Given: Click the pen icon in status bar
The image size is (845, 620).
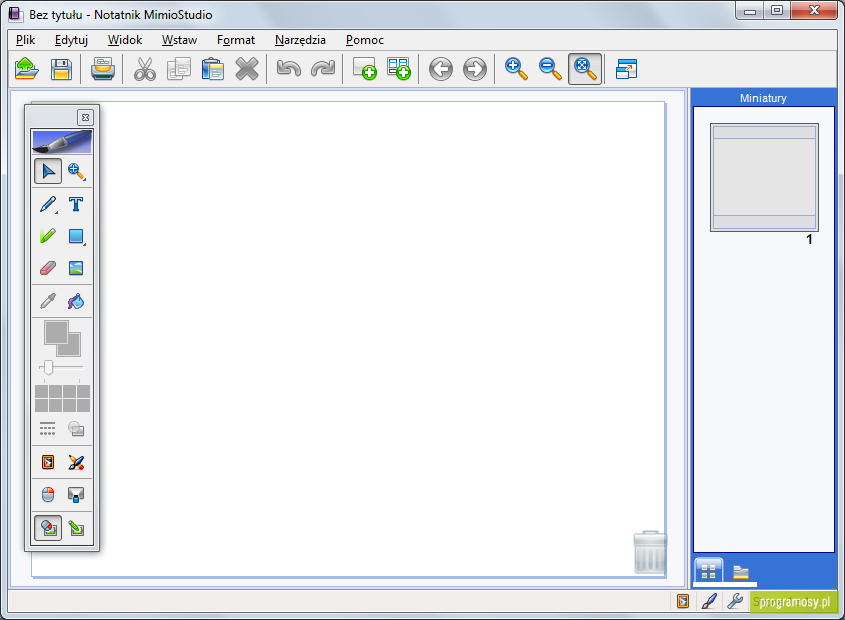Looking at the screenshot, I should [709, 601].
